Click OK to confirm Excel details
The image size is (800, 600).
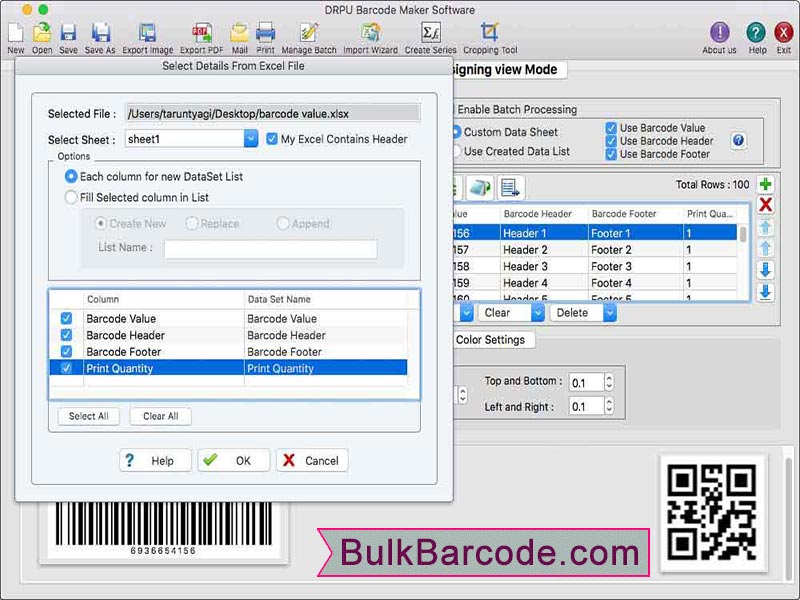pyautogui.click(x=233, y=461)
